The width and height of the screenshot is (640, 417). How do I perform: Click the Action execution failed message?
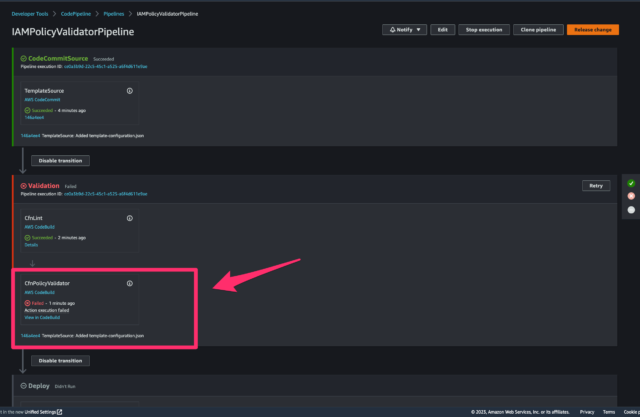click(47, 311)
